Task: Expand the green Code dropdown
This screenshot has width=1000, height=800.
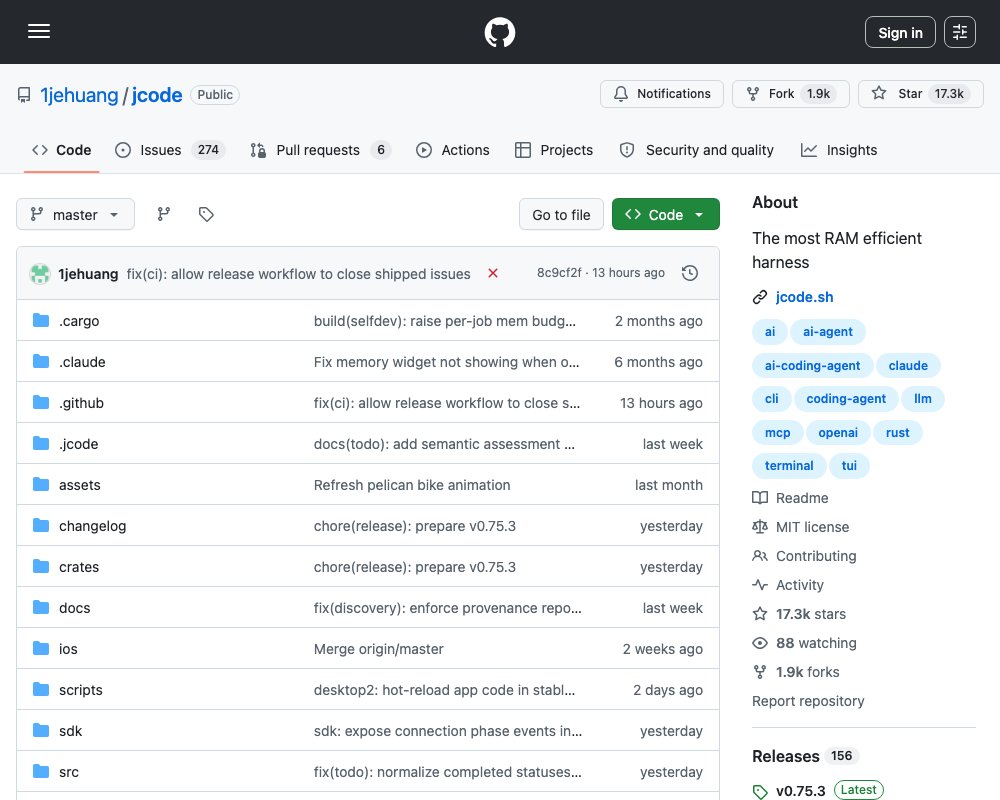Action: pyautogui.click(x=666, y=214)
